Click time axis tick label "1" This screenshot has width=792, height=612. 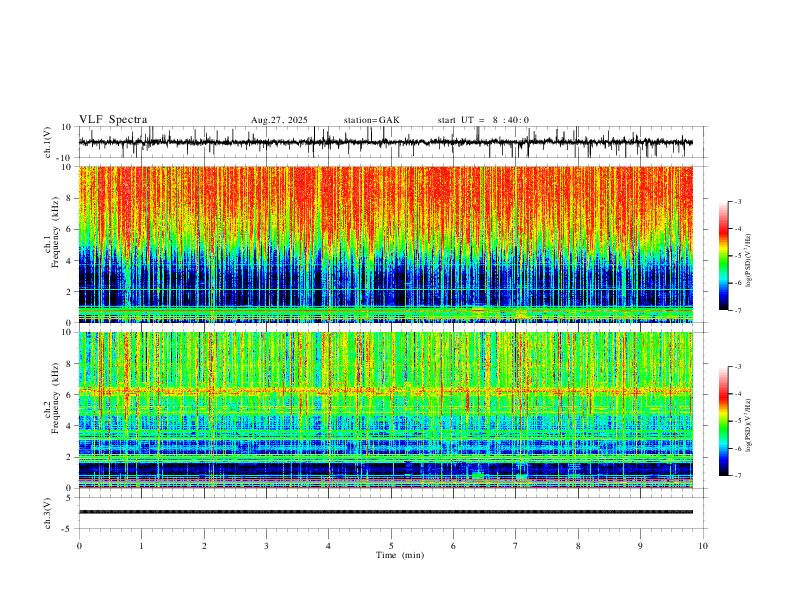click(x=141, y=546)
